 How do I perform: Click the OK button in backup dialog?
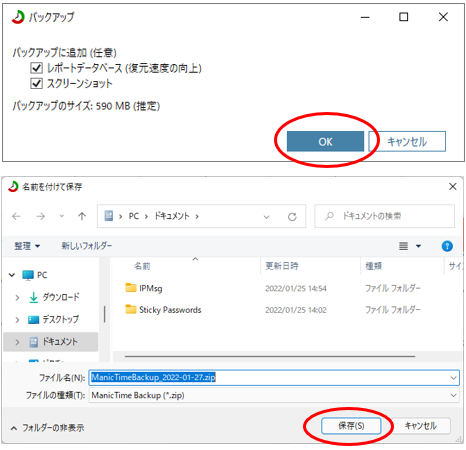[325, 142]
